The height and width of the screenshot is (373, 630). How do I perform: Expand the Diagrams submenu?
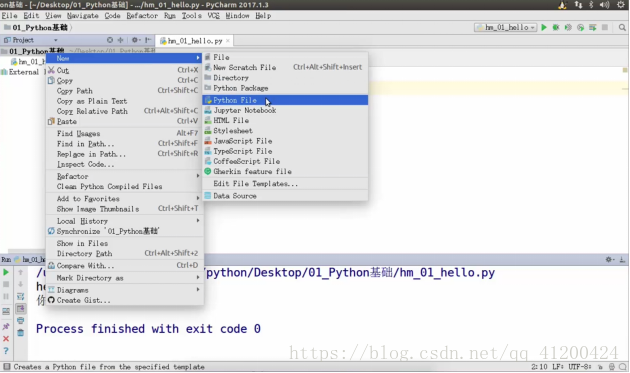[125, 290]
